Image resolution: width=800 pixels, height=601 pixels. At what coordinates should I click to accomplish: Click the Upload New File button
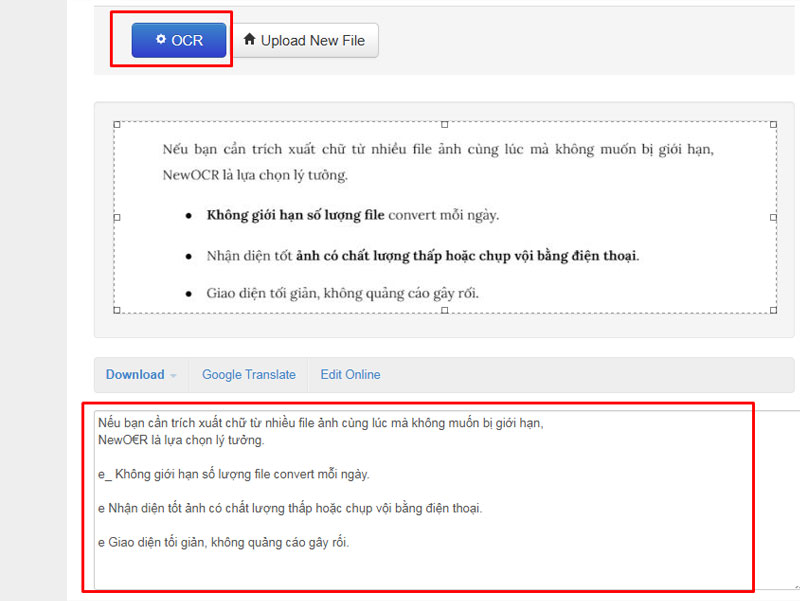click(305, 41)
